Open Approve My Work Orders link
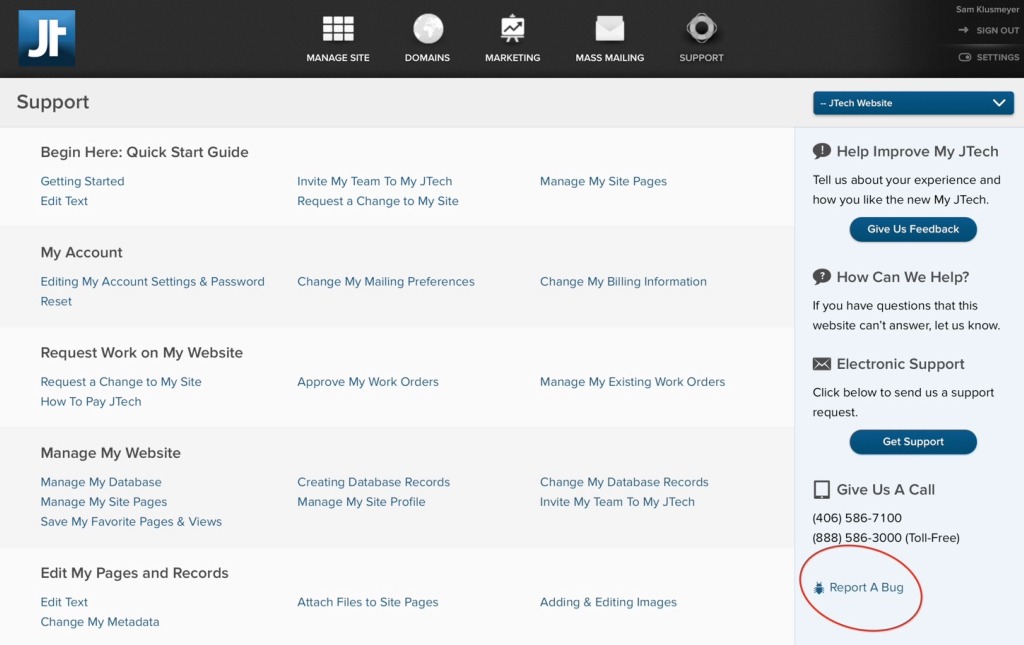 click(368, 382)
